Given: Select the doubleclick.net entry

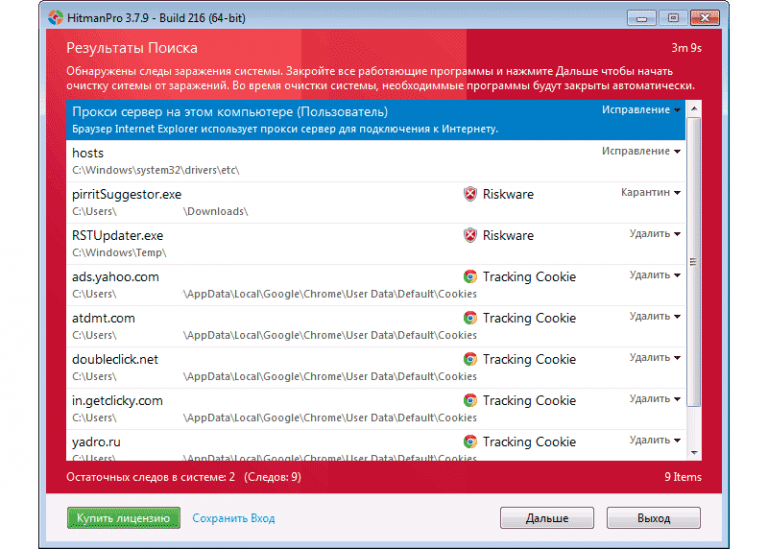Looking at the screenshot, I should (x=376, y=368).
